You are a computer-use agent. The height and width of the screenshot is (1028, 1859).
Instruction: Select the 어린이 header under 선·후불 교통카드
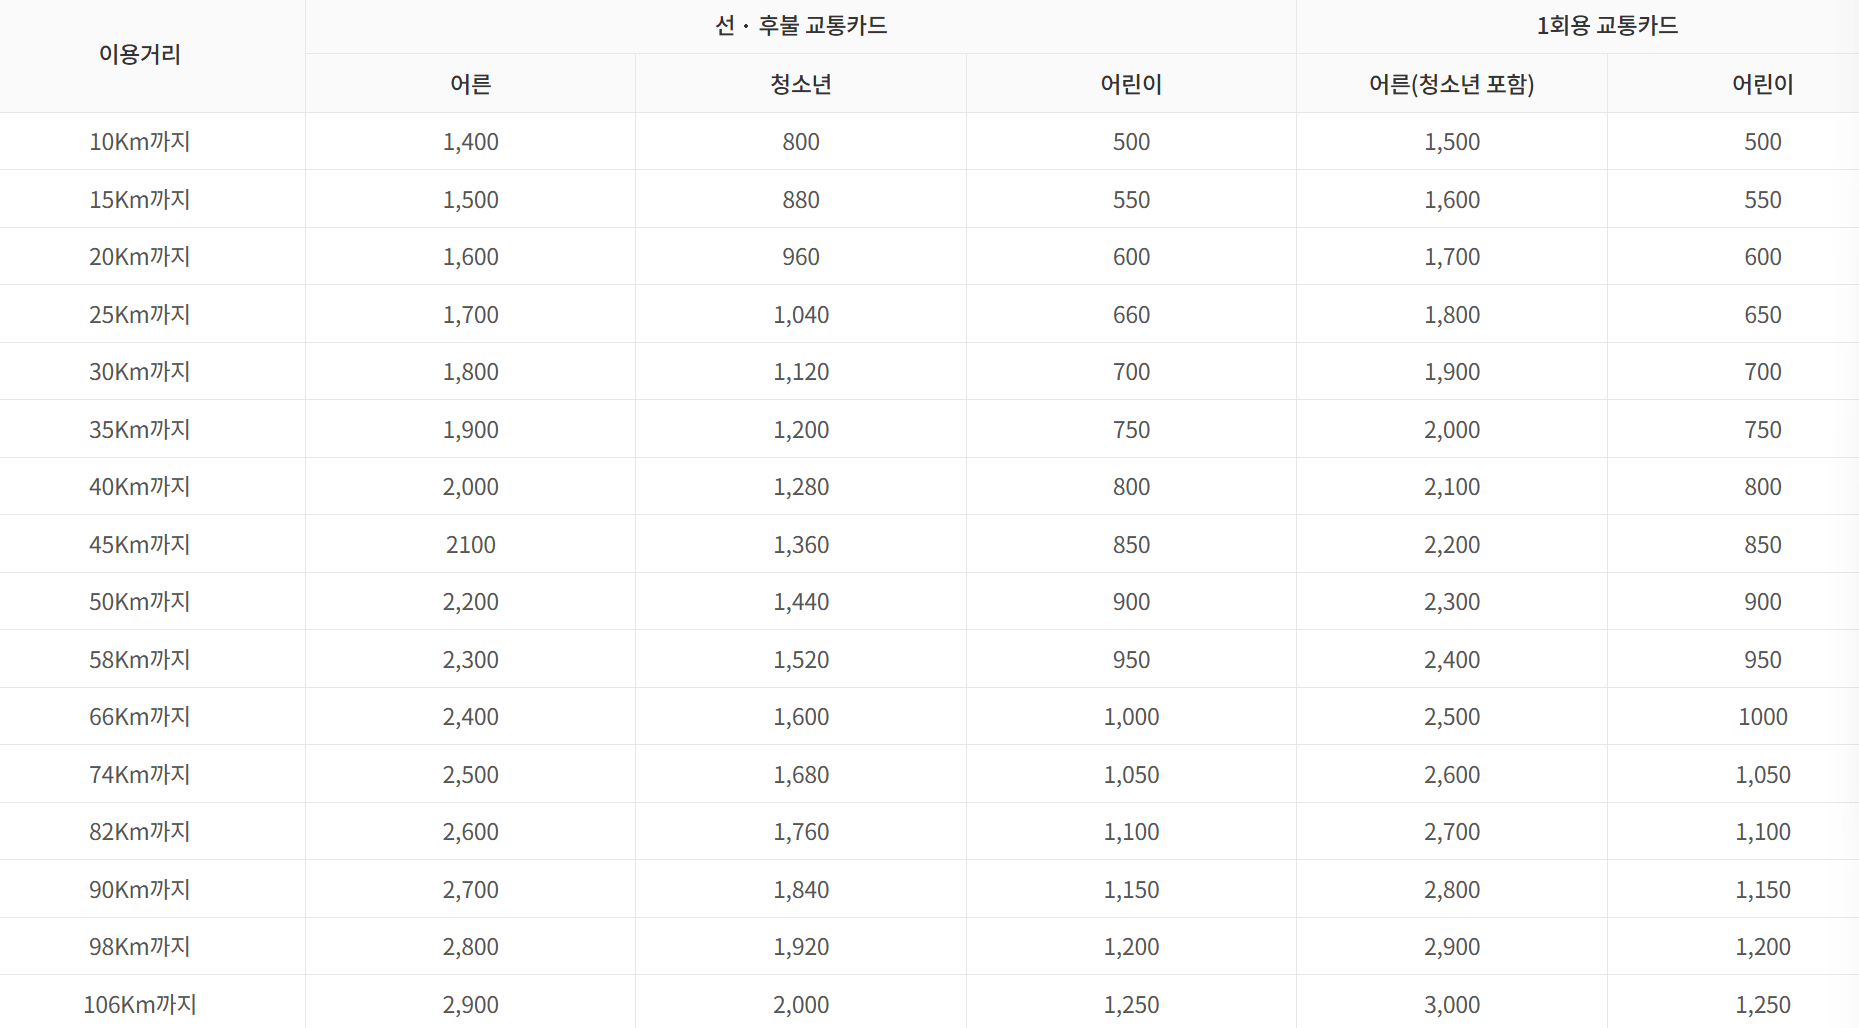[x=1130, y=84]
